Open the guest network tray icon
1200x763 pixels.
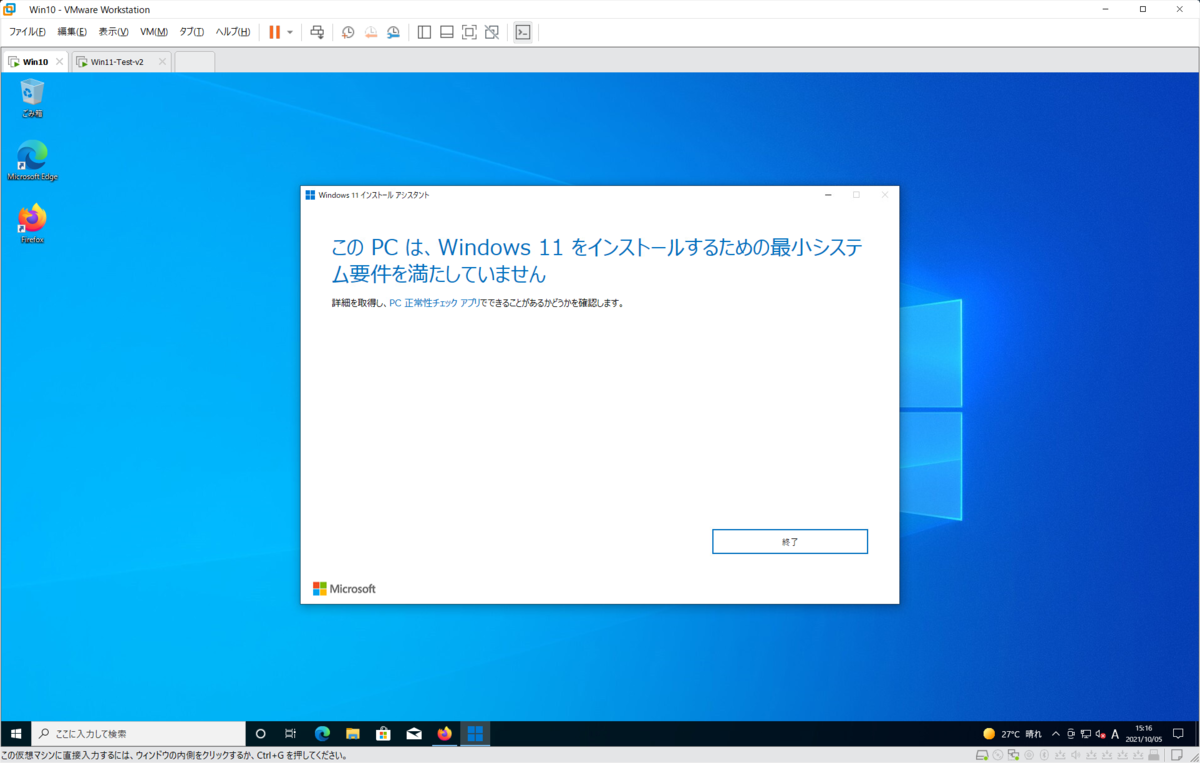coord(1086,733)
